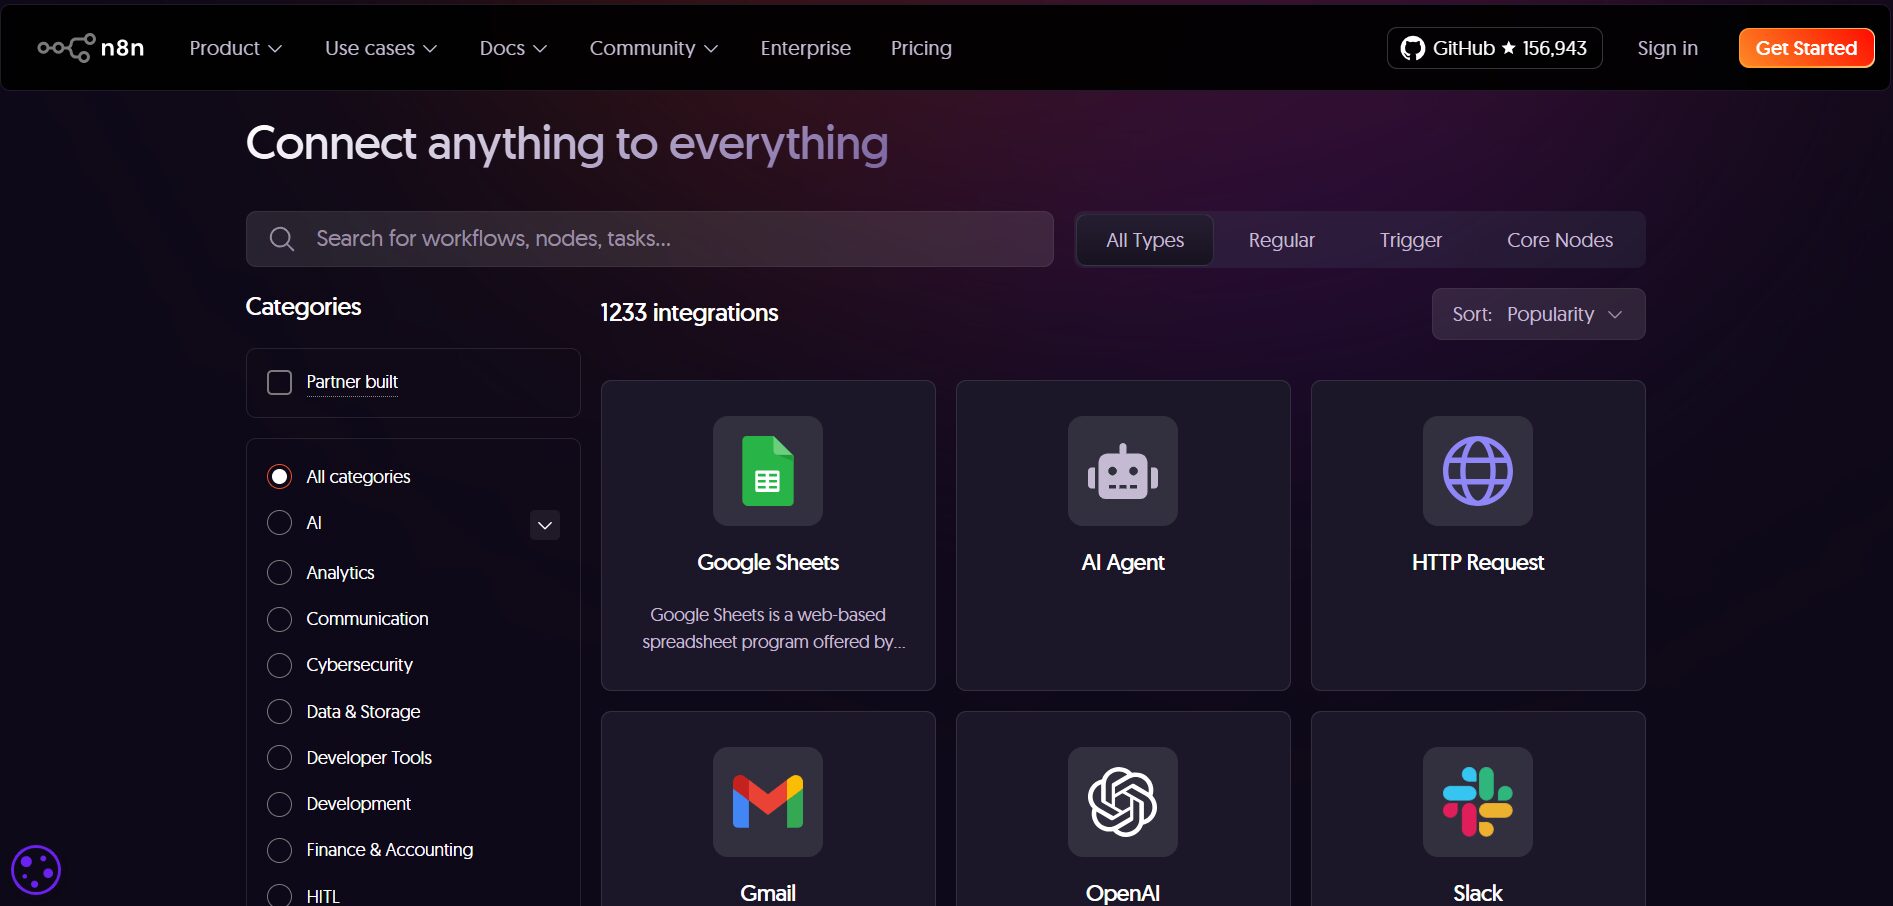The width and height of the screenshot is (1893, 906).
Task: Expand the AI category chevron
Action: [544, 525]
